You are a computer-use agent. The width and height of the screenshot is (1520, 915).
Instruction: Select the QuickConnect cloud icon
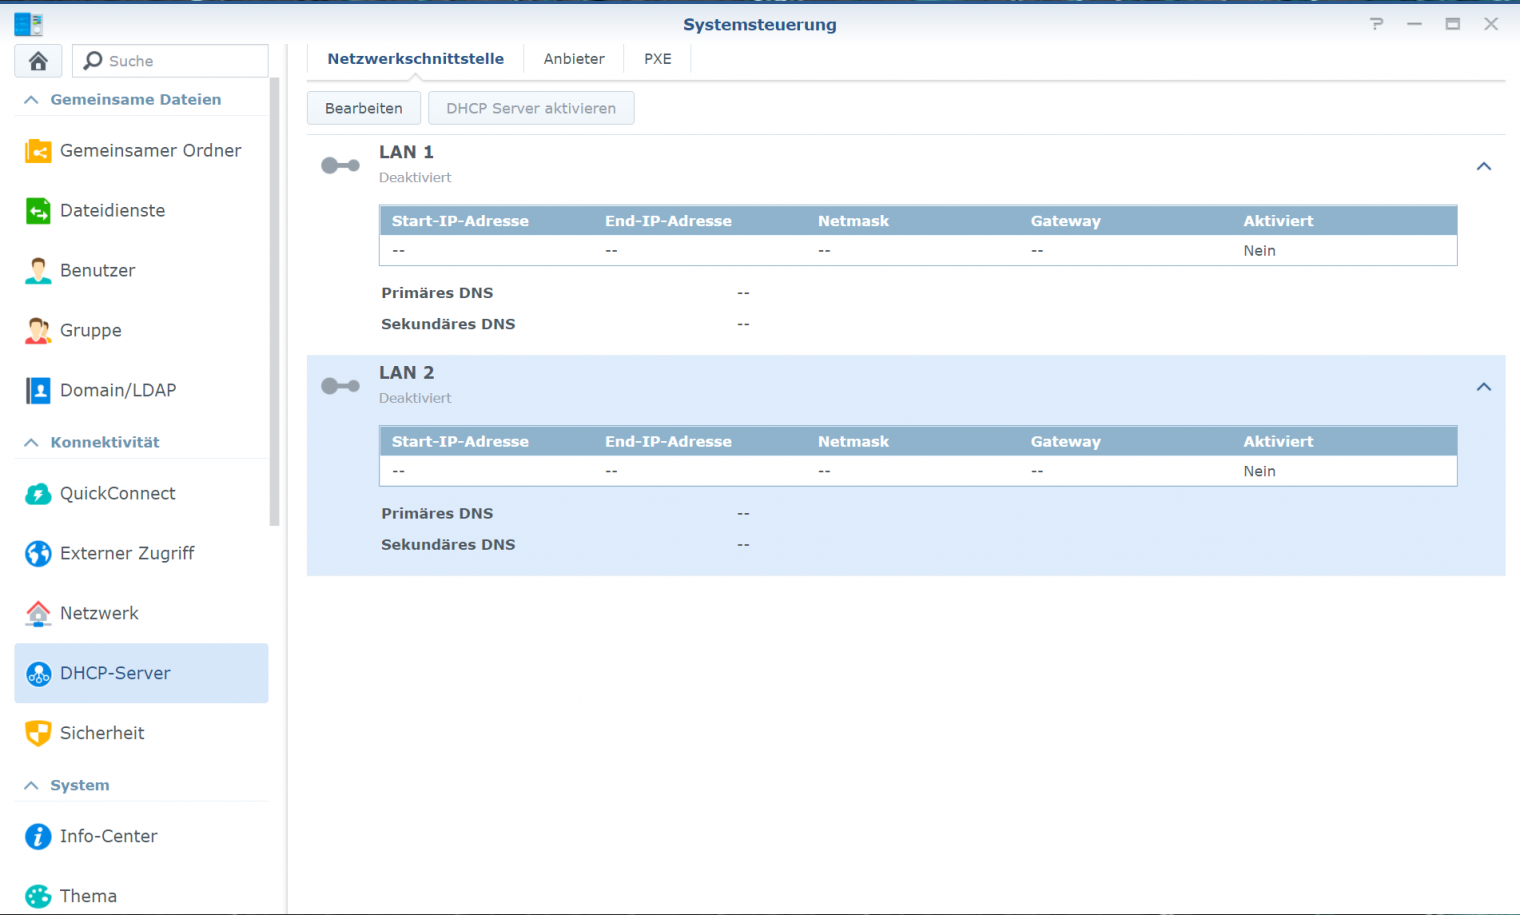[38, 494]
